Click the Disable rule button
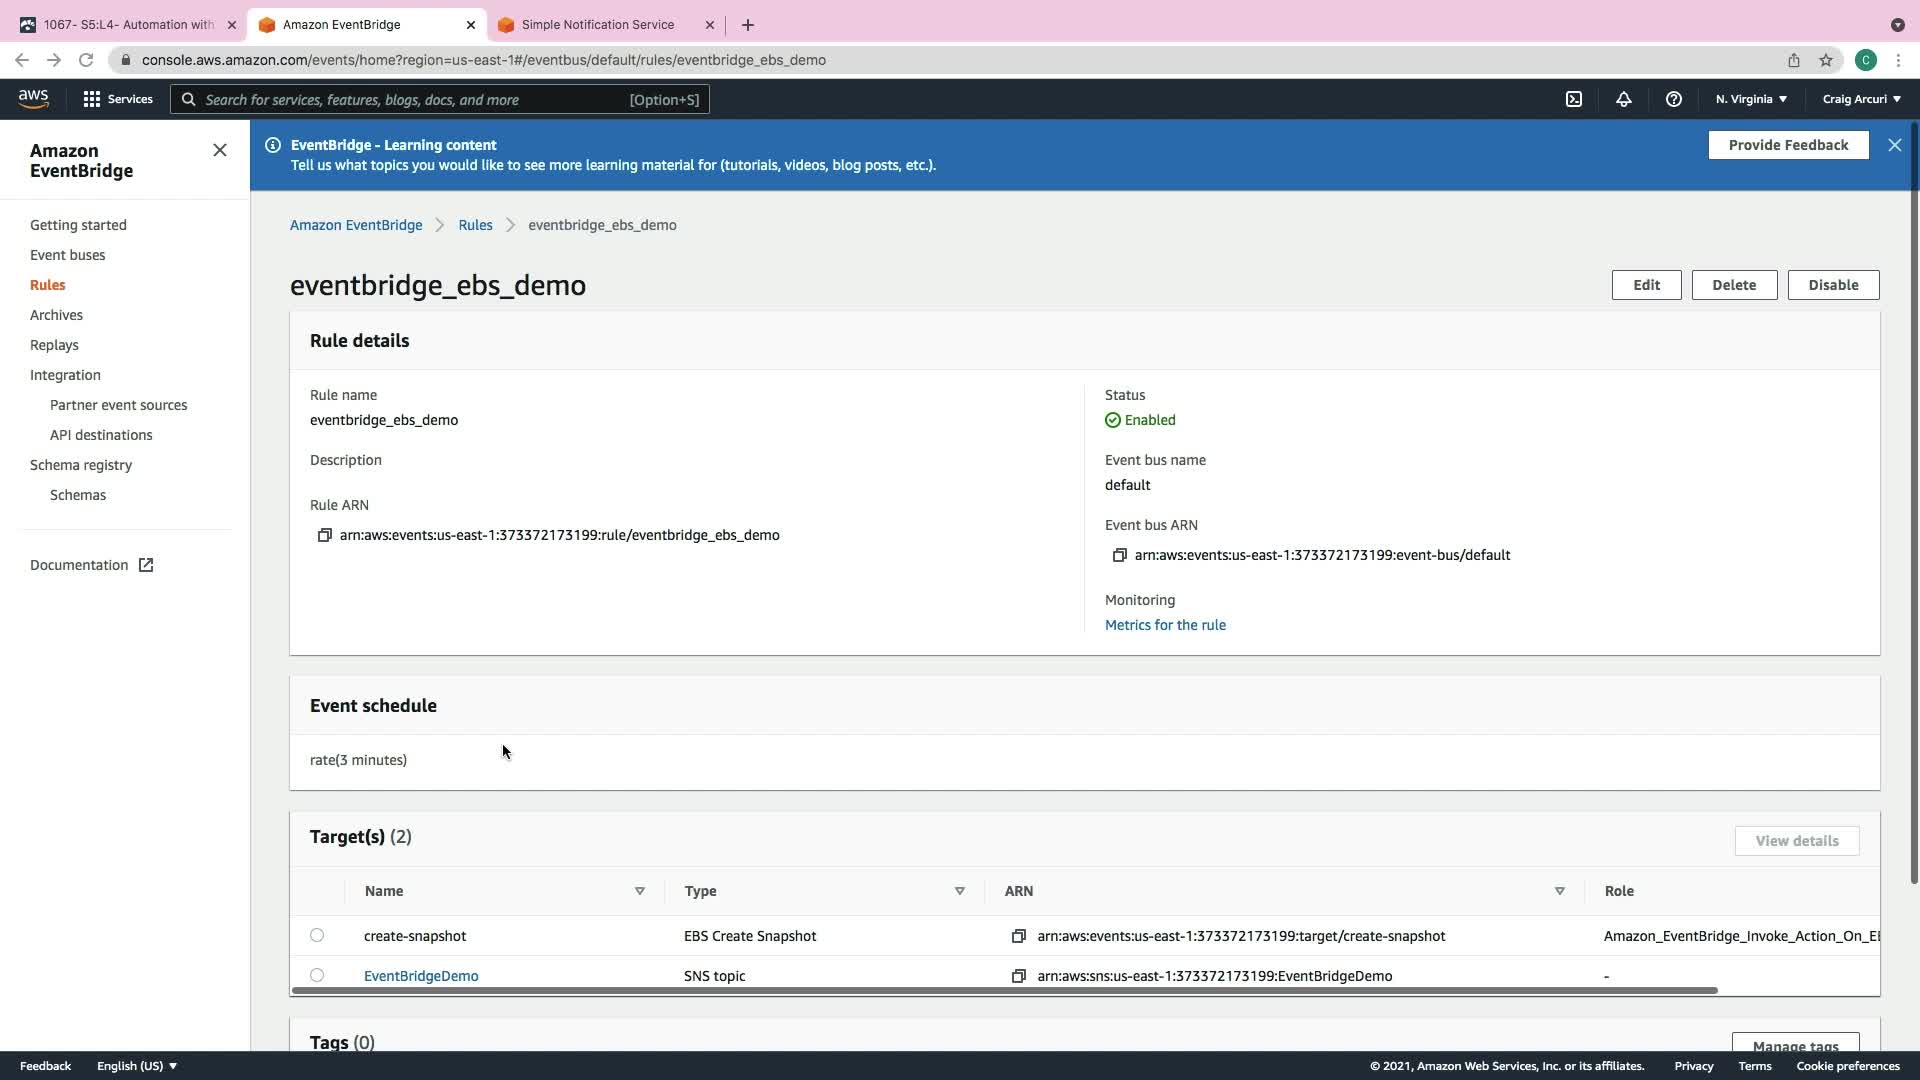Screen dimensions: 1920x1080 [x=1832, y=285]
